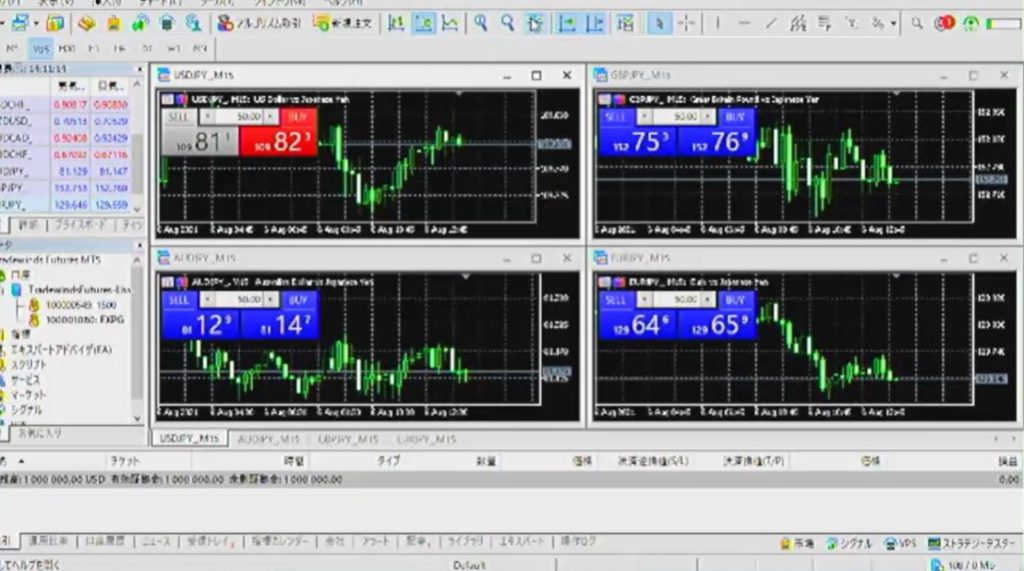Switch to the AUDJPY_M15 chart tab
1024x571 pixels.
pos(268,439)
